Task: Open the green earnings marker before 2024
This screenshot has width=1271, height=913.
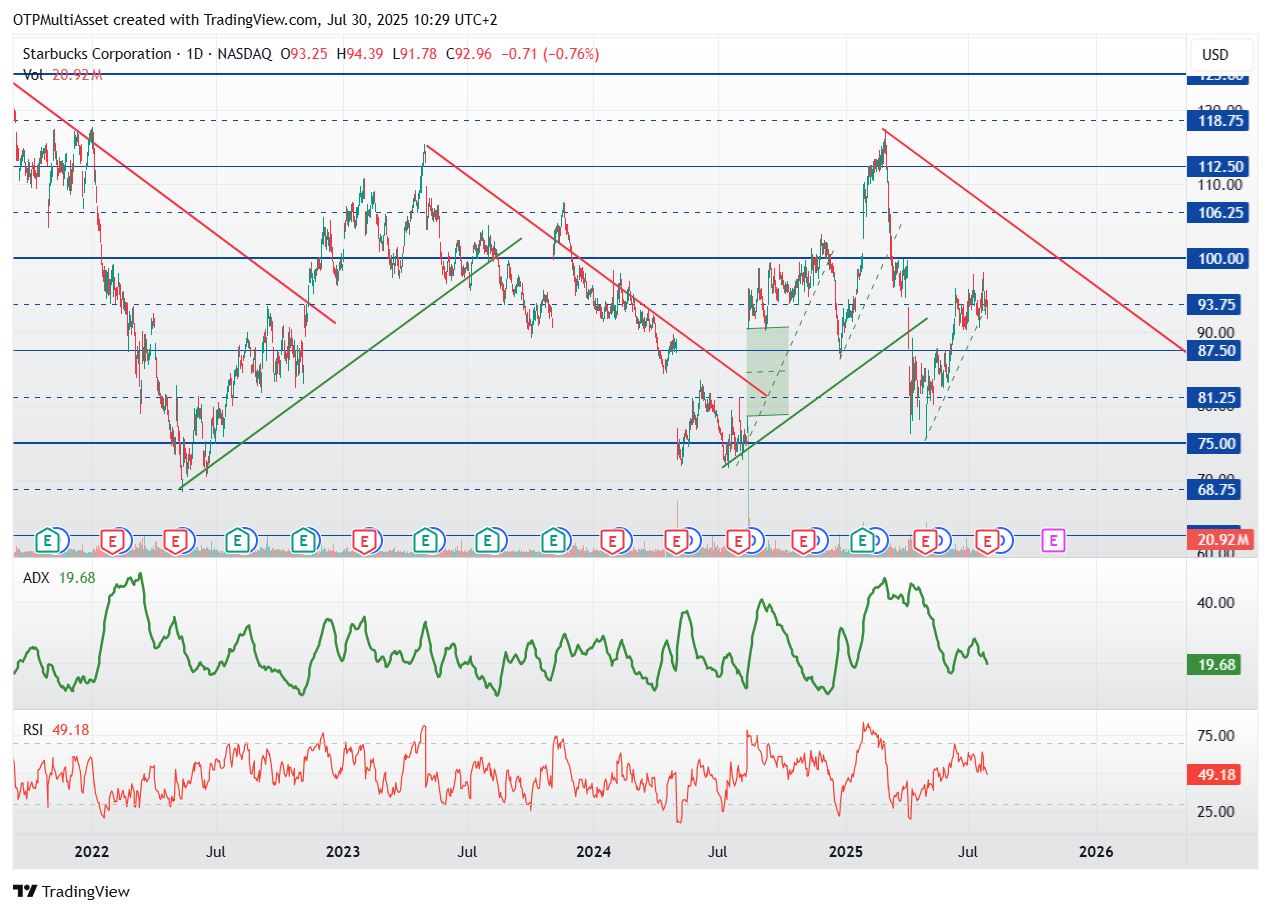Action: tap(553, 541)
